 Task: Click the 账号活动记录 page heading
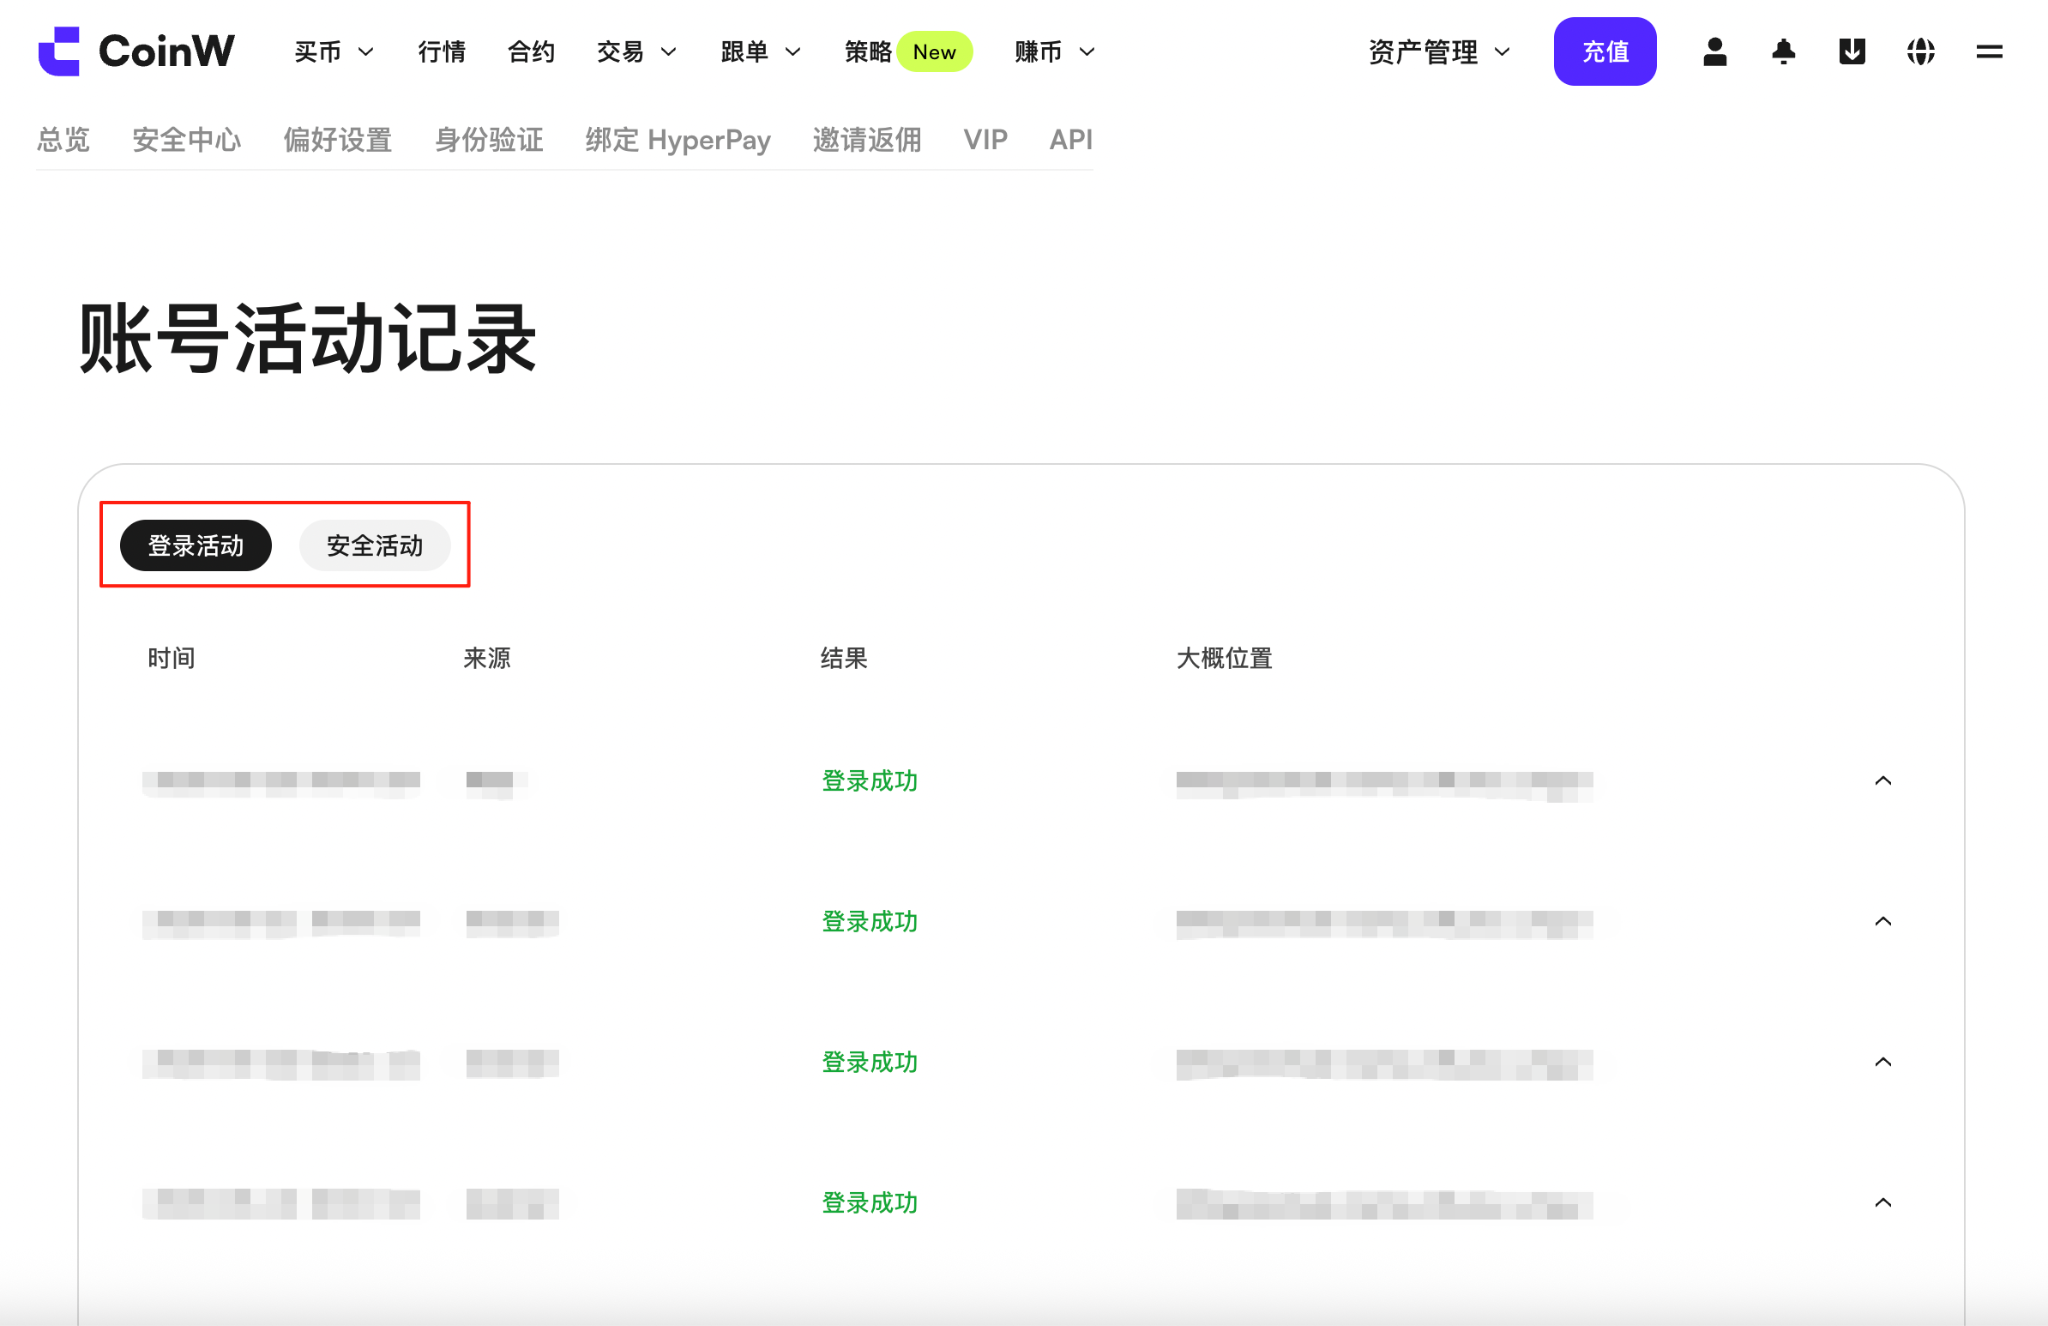pyautogui.click(x=308, y=340)
